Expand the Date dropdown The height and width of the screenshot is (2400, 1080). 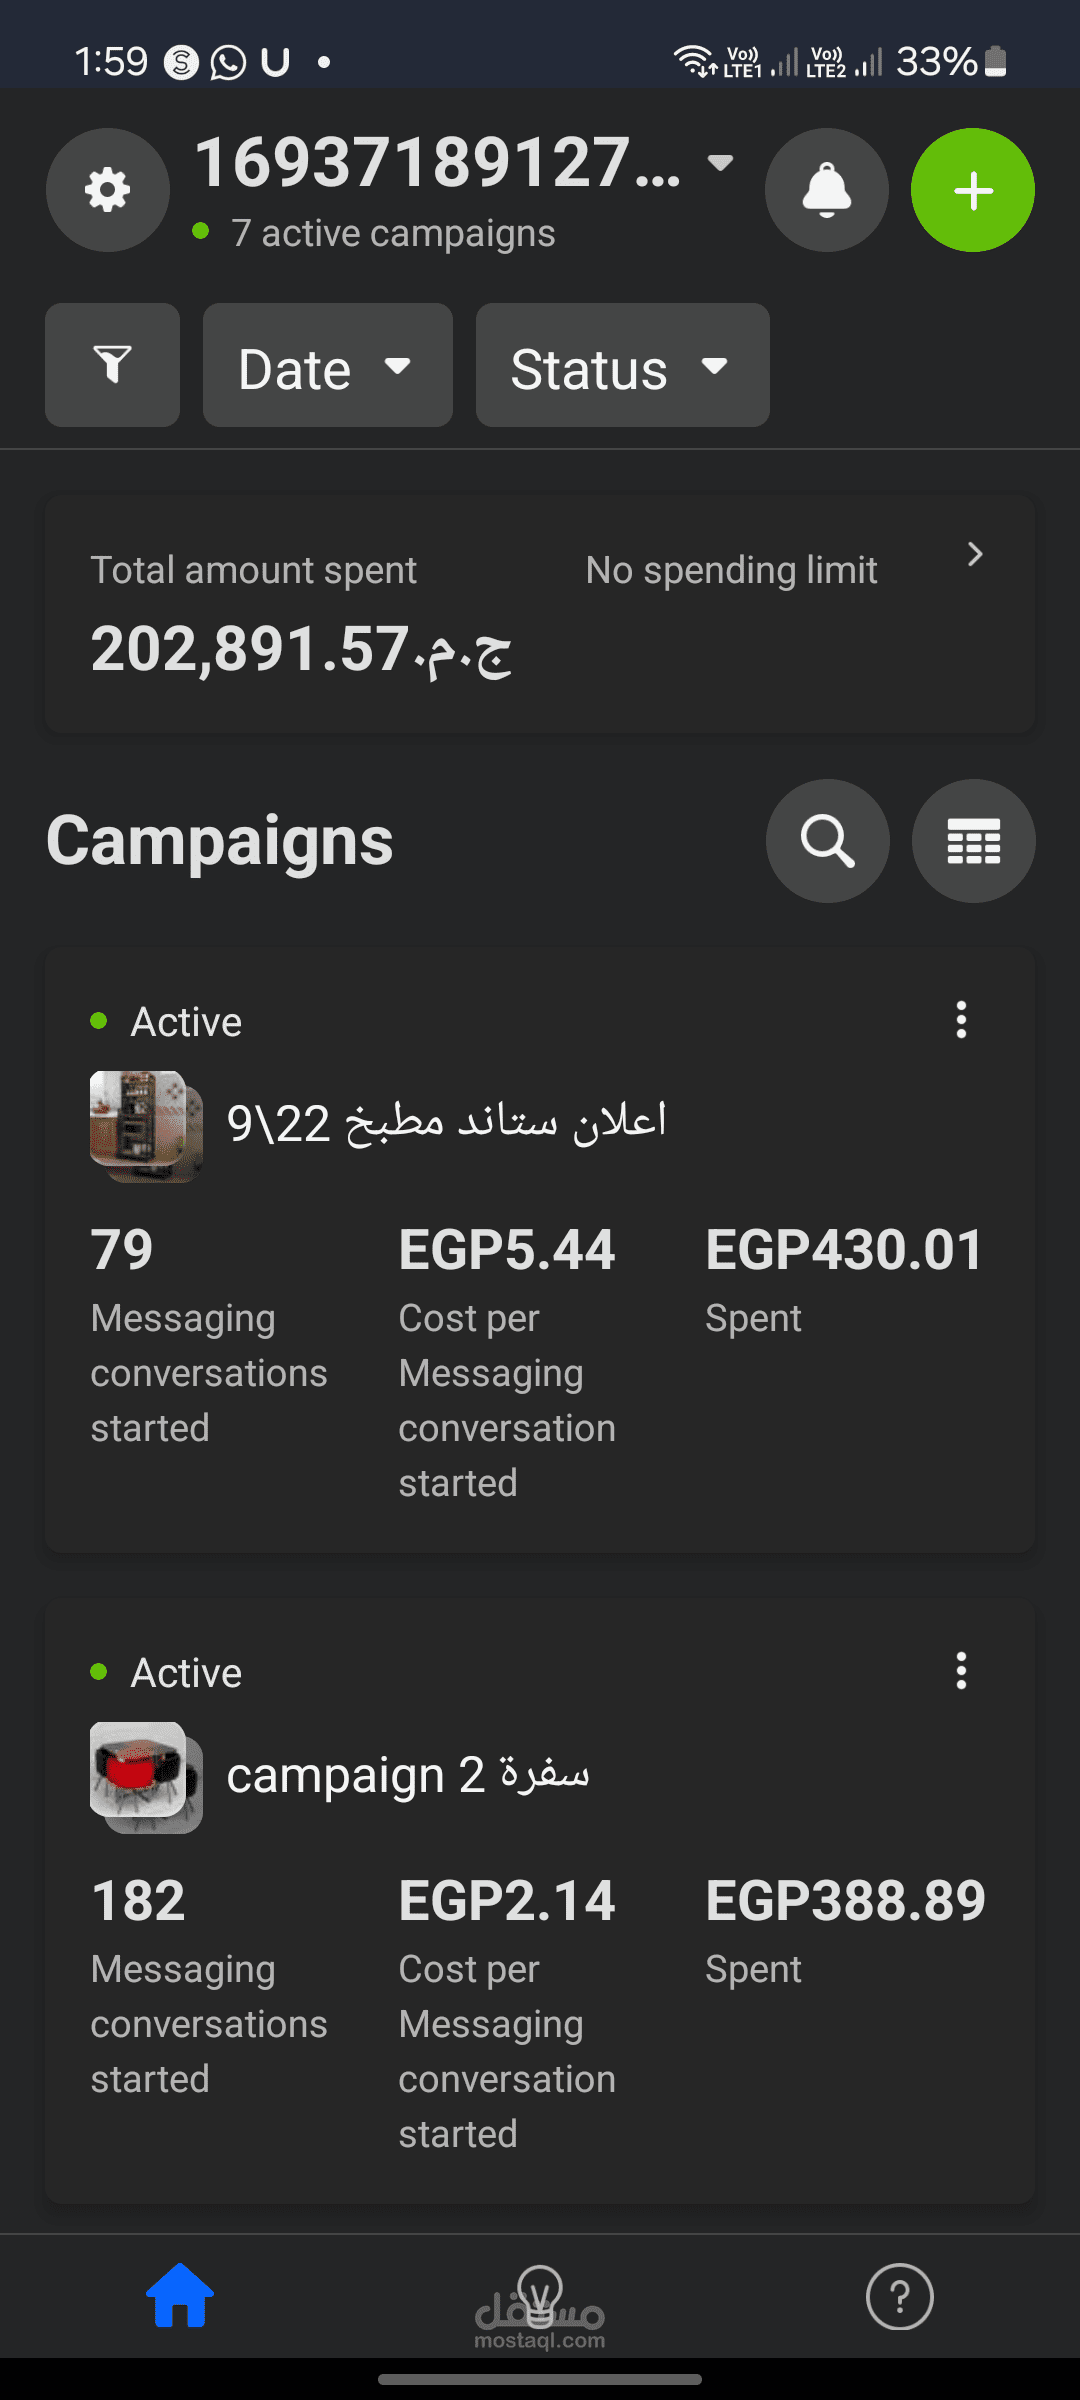click(327, 366)
